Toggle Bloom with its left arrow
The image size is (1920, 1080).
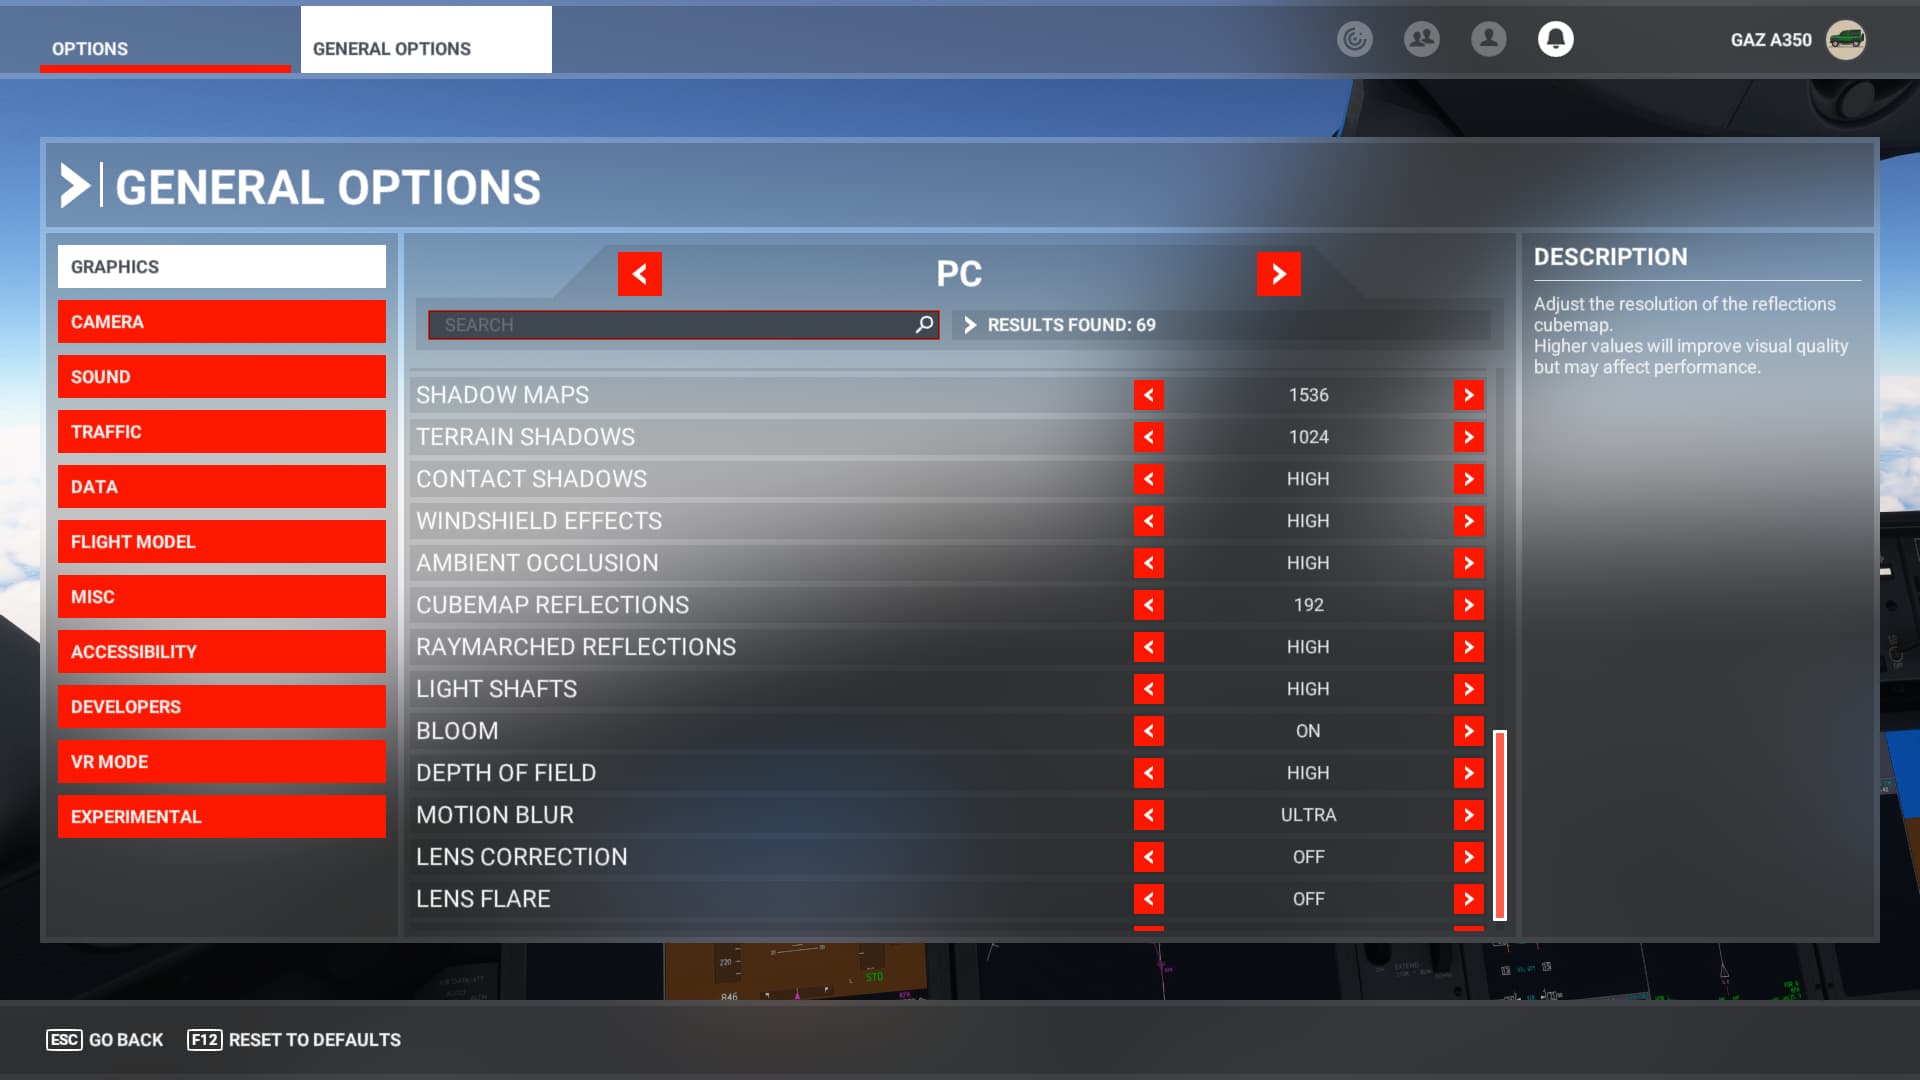[1148, 731]
